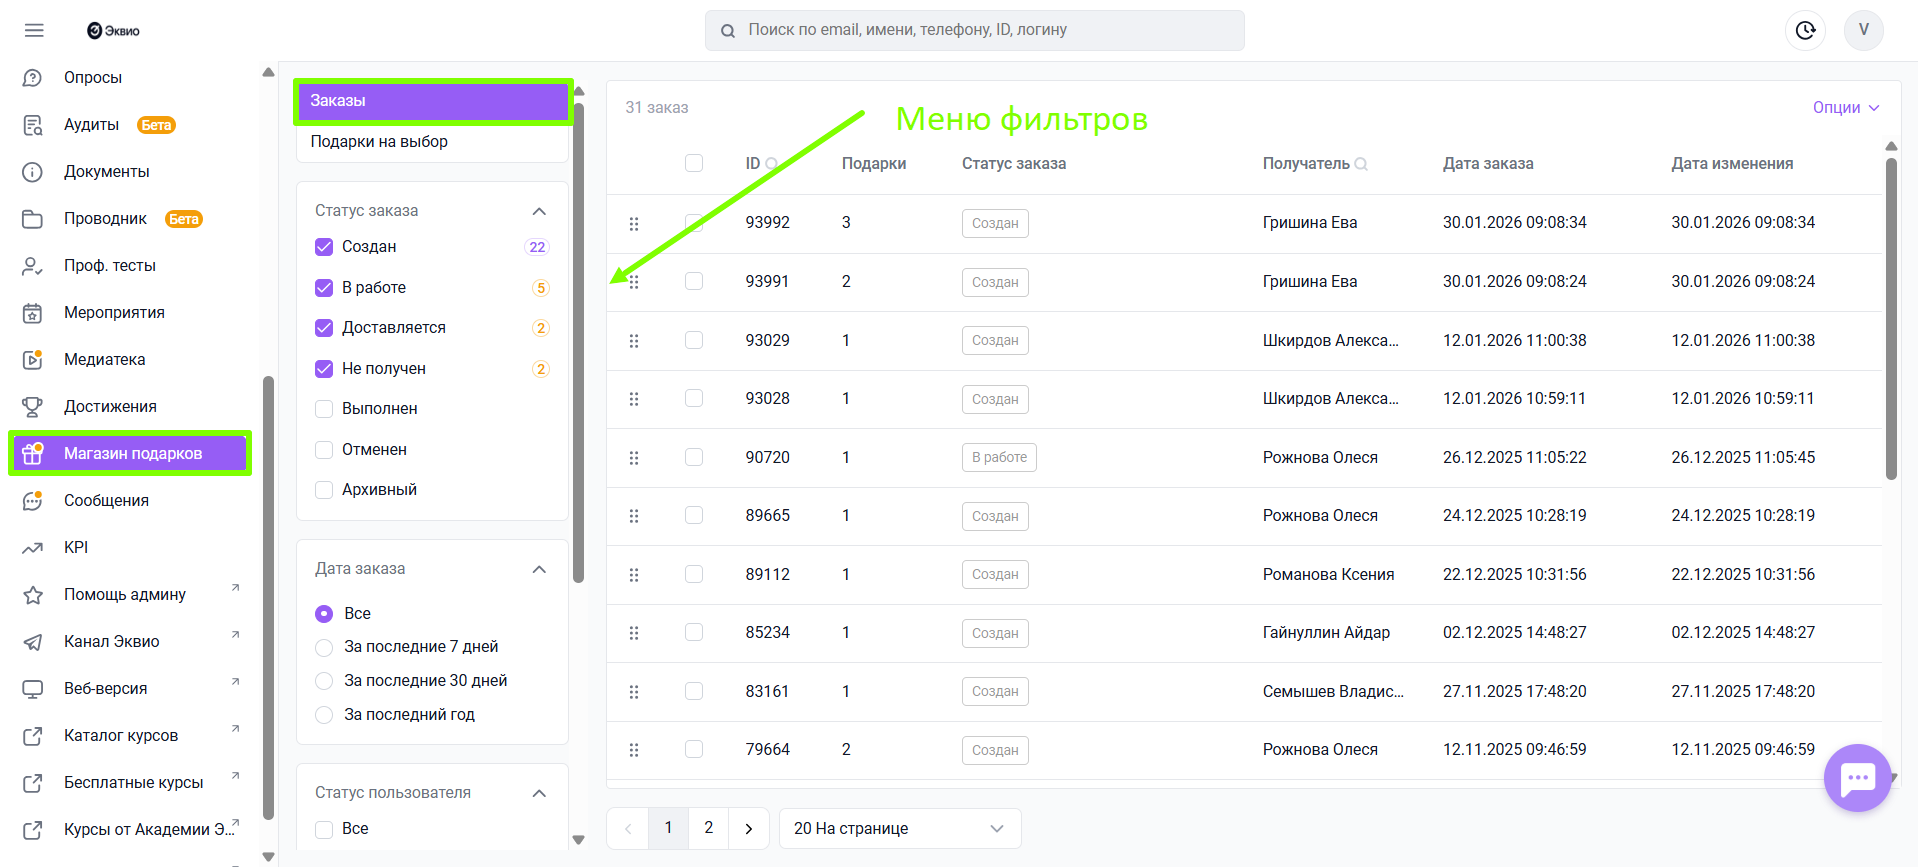Switch to Подарки на выбор tab
The image size is (1918, 867).
tap(379, 142)
